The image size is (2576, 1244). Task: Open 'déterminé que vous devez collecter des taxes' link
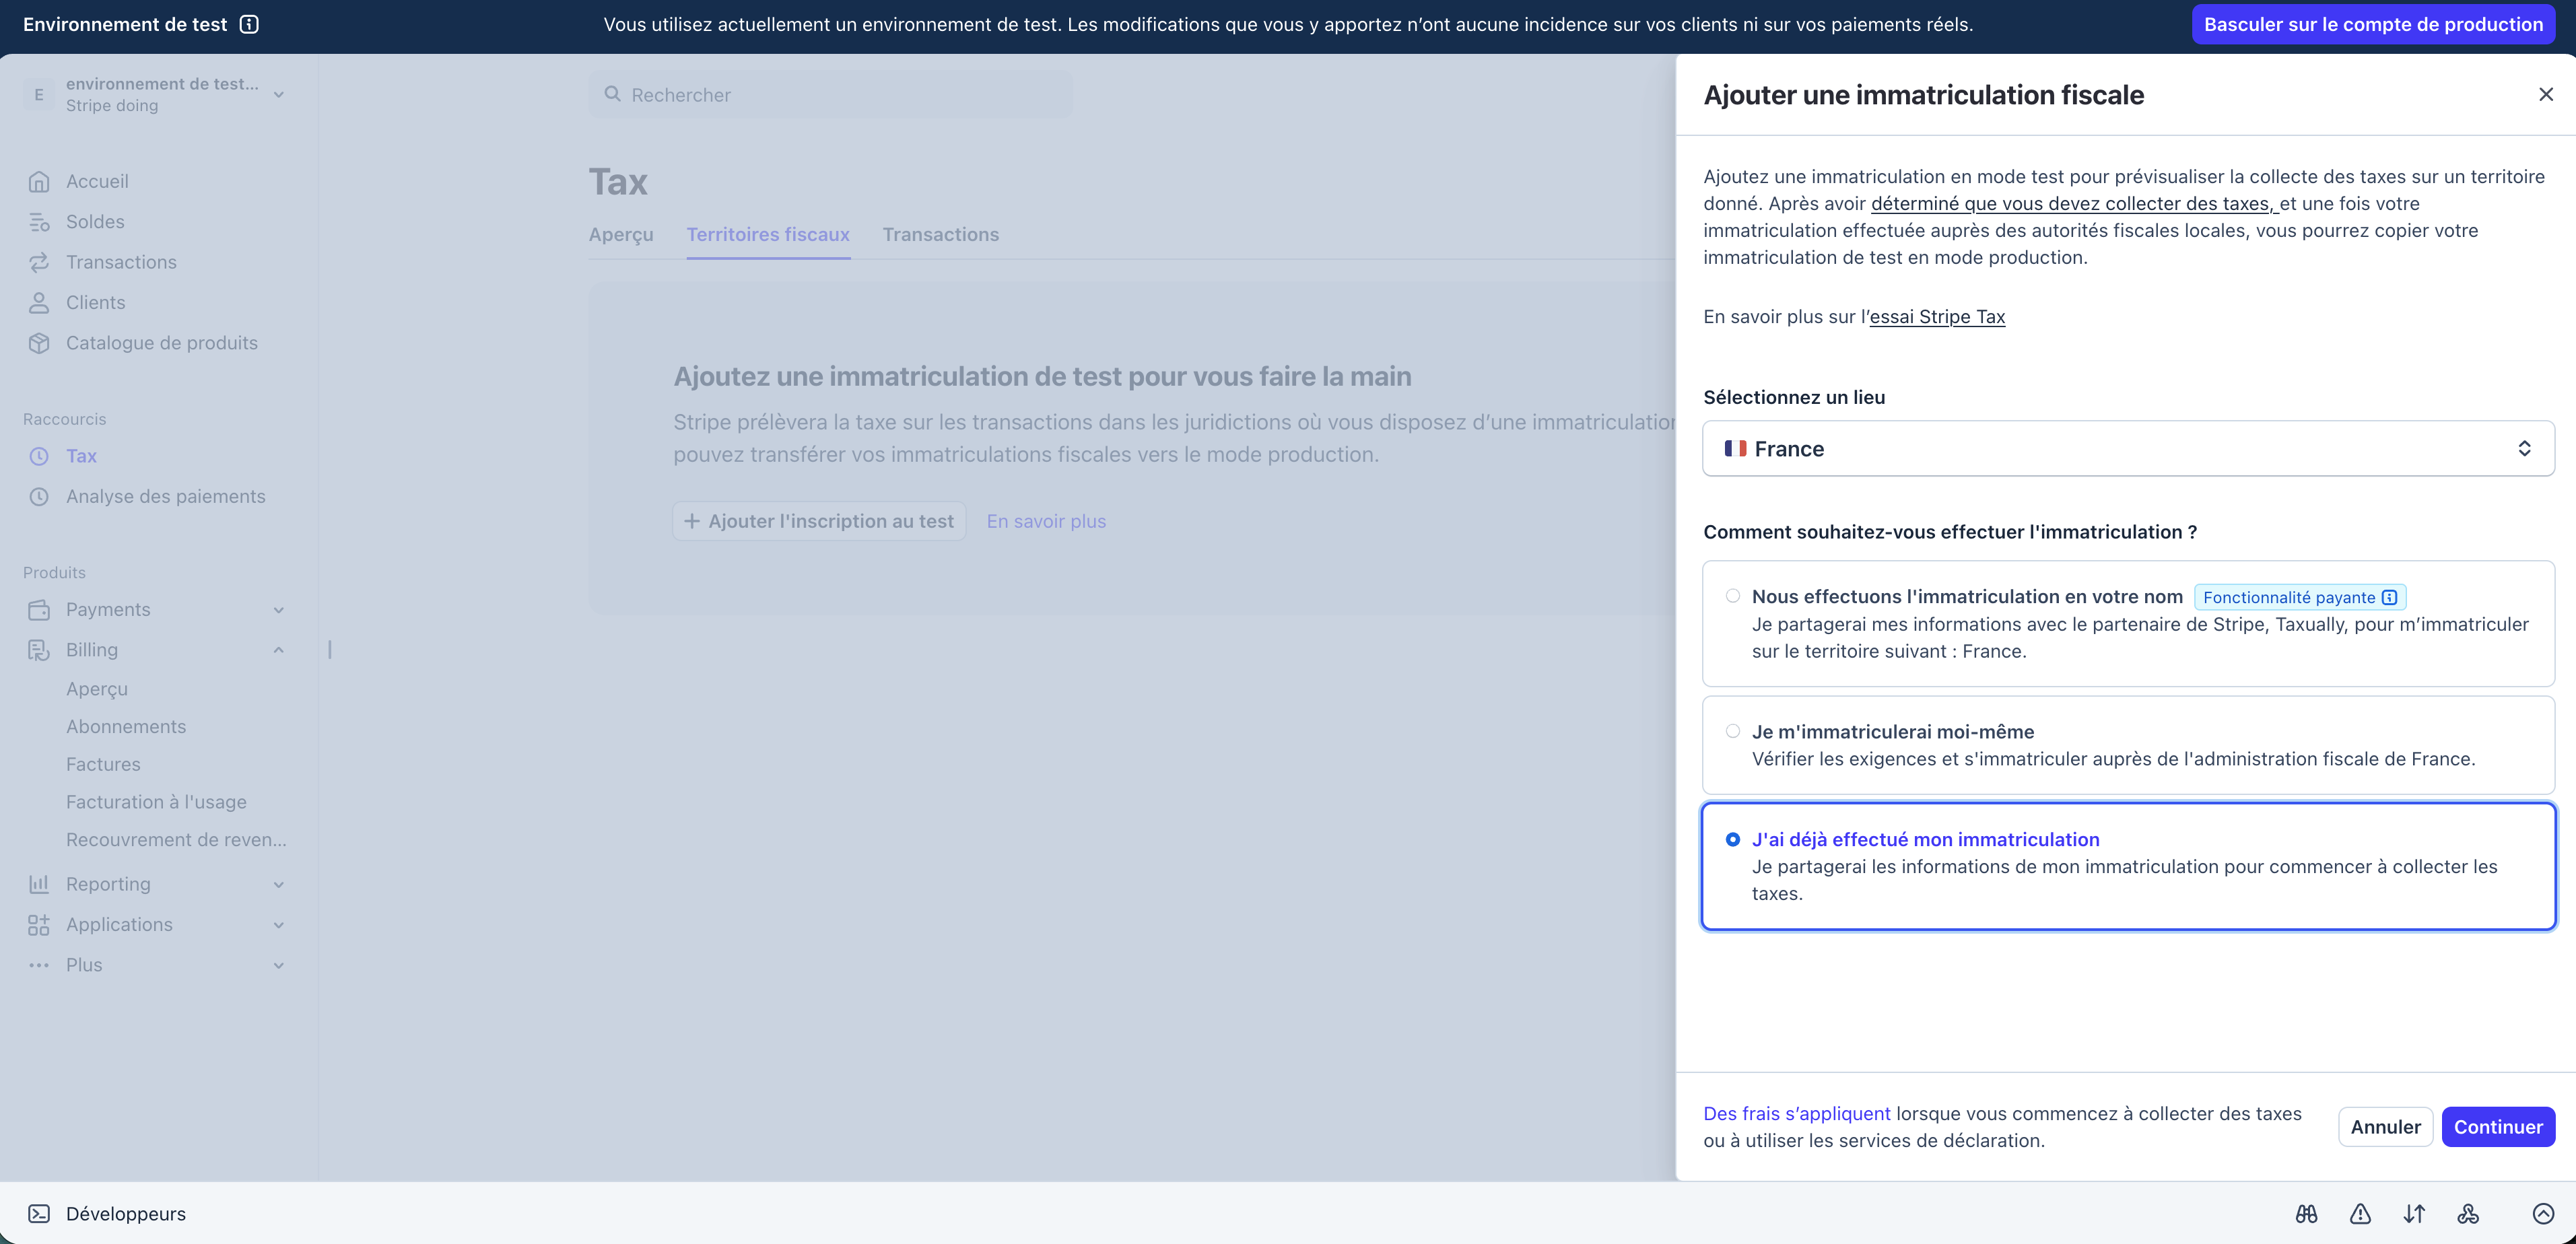tap(2074, 204)
